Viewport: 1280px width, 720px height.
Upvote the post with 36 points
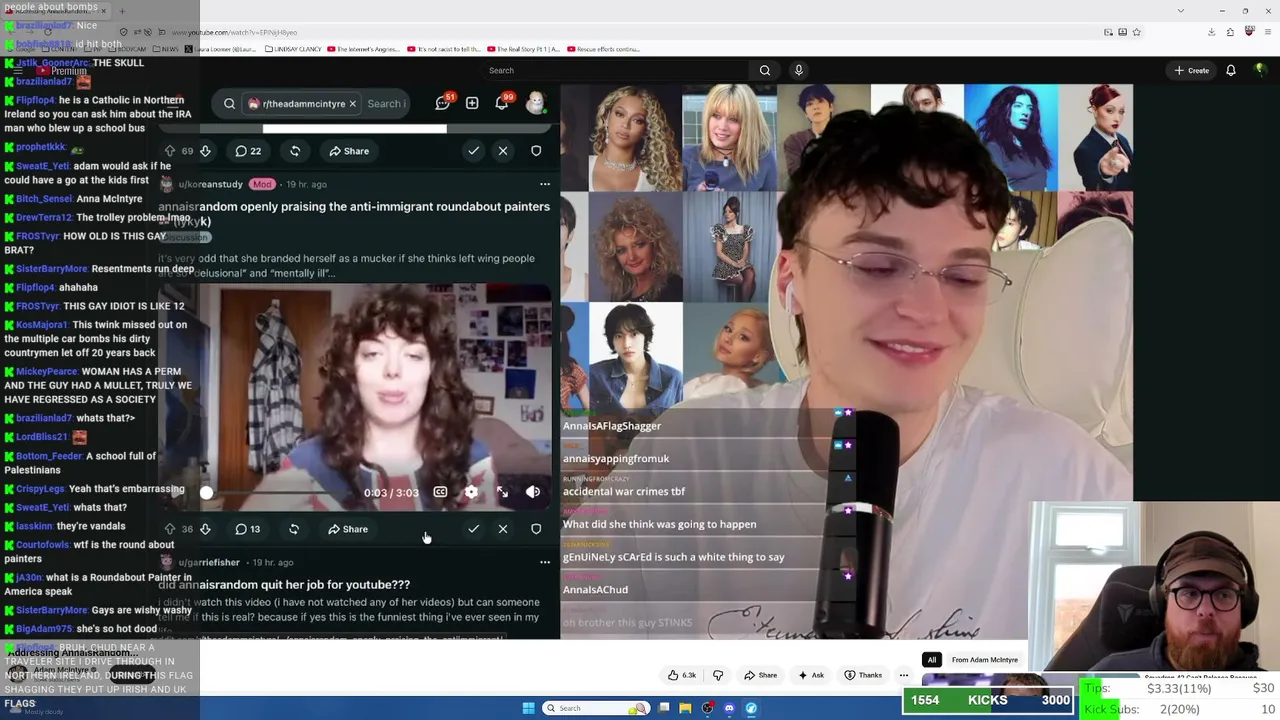170,529
